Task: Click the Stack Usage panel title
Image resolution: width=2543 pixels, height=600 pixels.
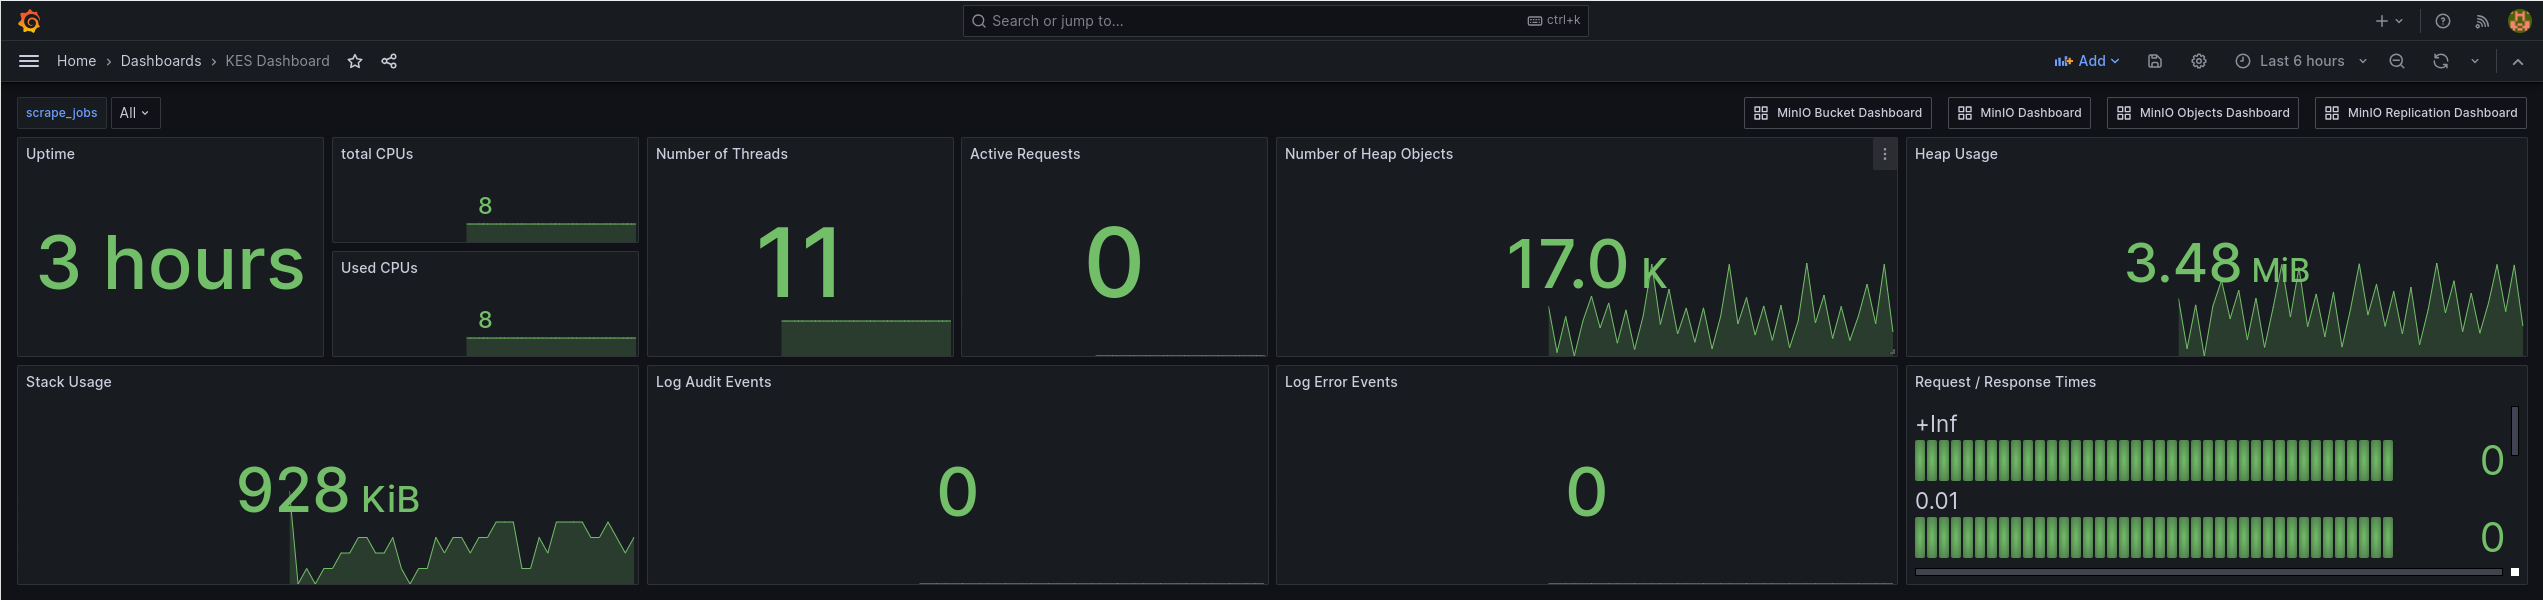Action: (69, 382)
